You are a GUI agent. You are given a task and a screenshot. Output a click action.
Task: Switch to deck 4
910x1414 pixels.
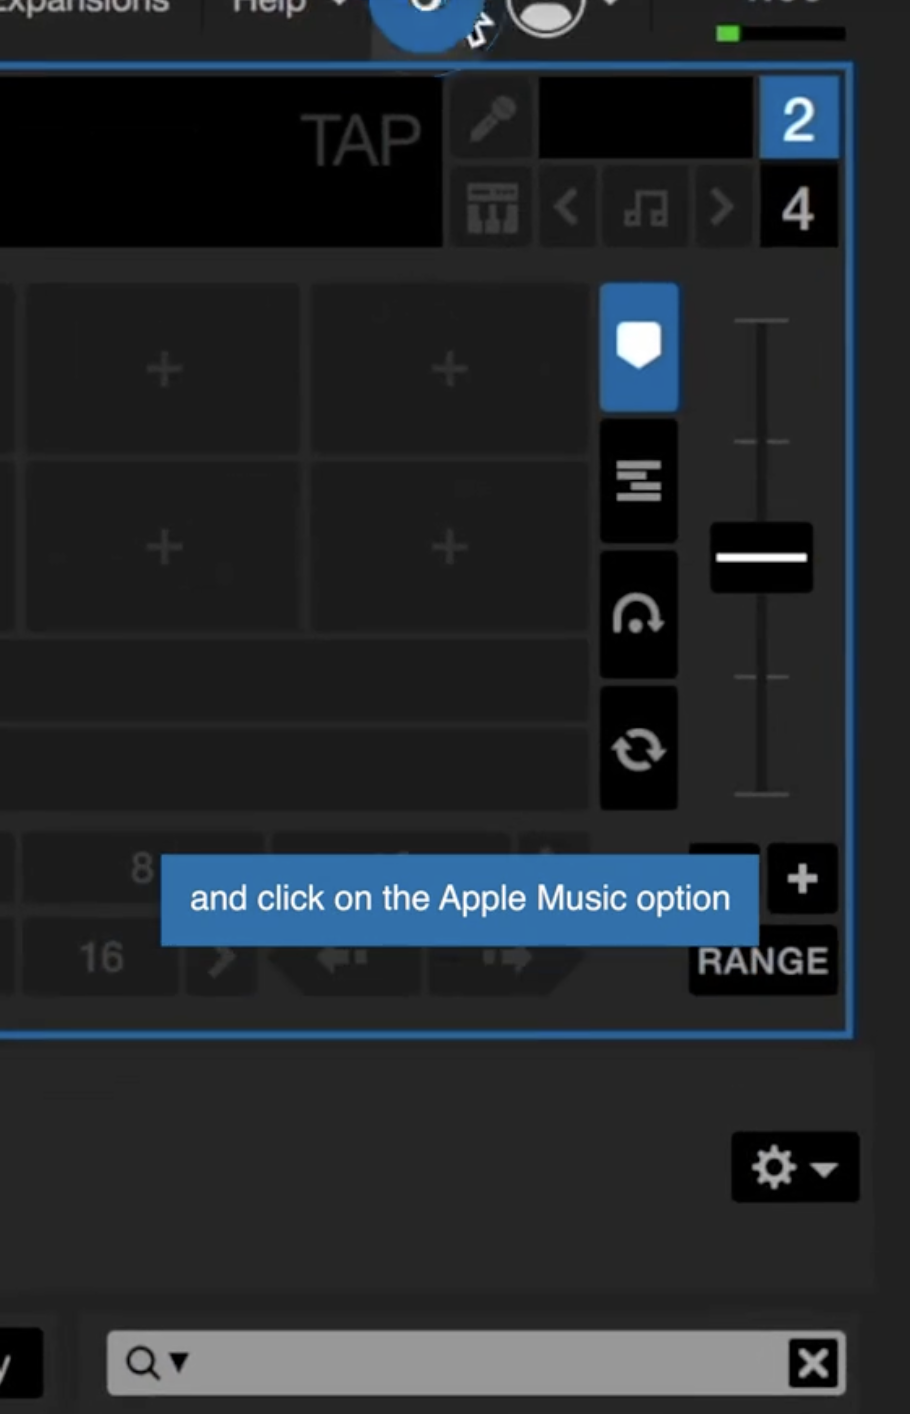798,210
